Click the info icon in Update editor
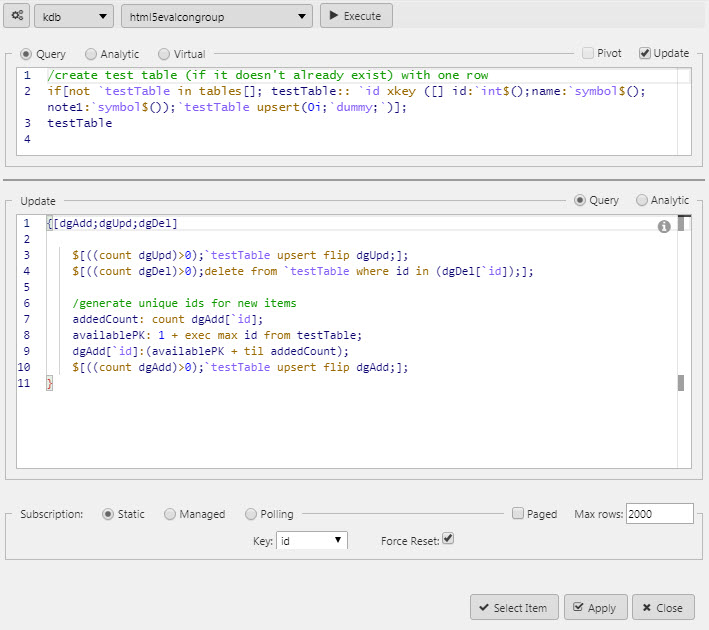Screen dimensions: 709x630 click(x=663, y=227)
